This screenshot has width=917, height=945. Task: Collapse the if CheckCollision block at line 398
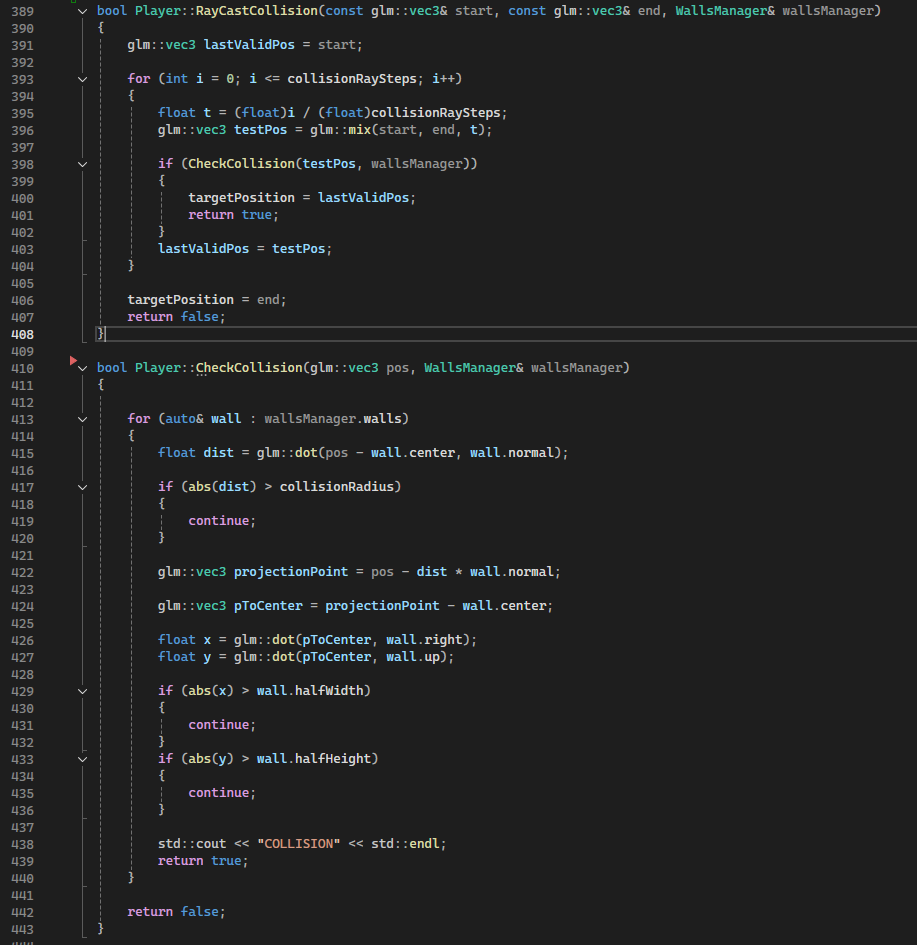tap(82, 163)
